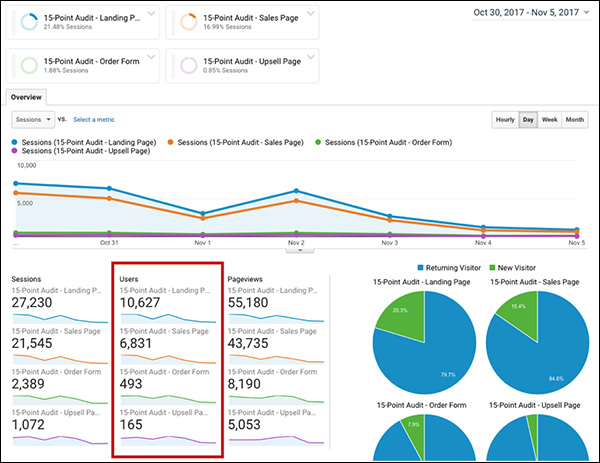Click the Select a metric link
600x463 pixels.
pyautogui.click(x=94, y=119)
